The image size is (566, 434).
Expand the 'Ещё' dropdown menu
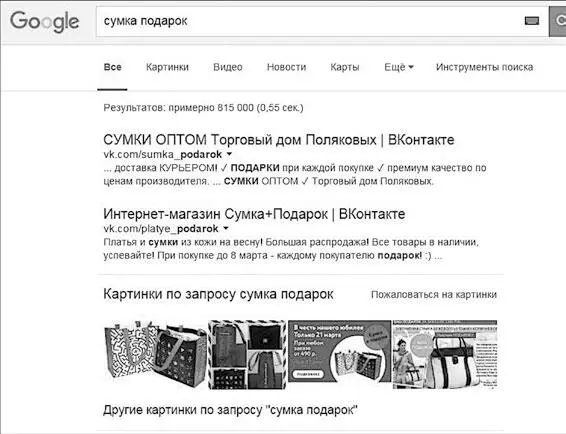point(399,67)
